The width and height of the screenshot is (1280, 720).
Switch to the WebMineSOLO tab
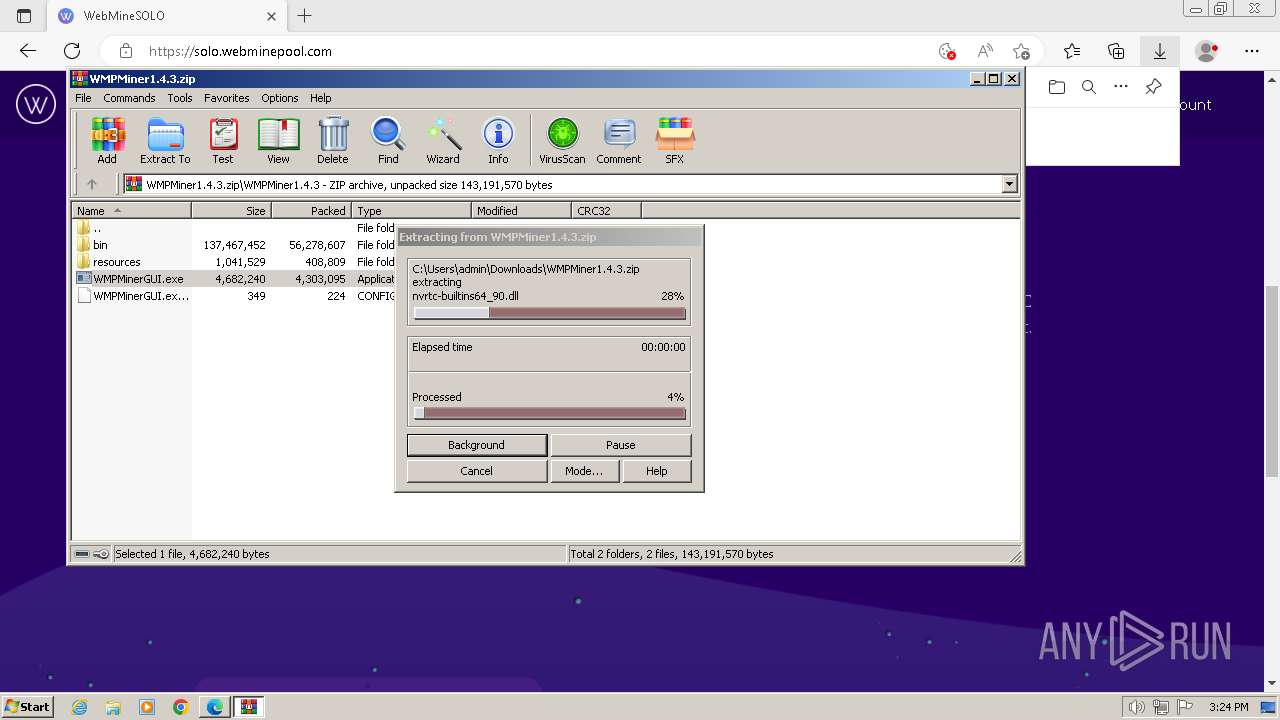[x=166, y=16]
